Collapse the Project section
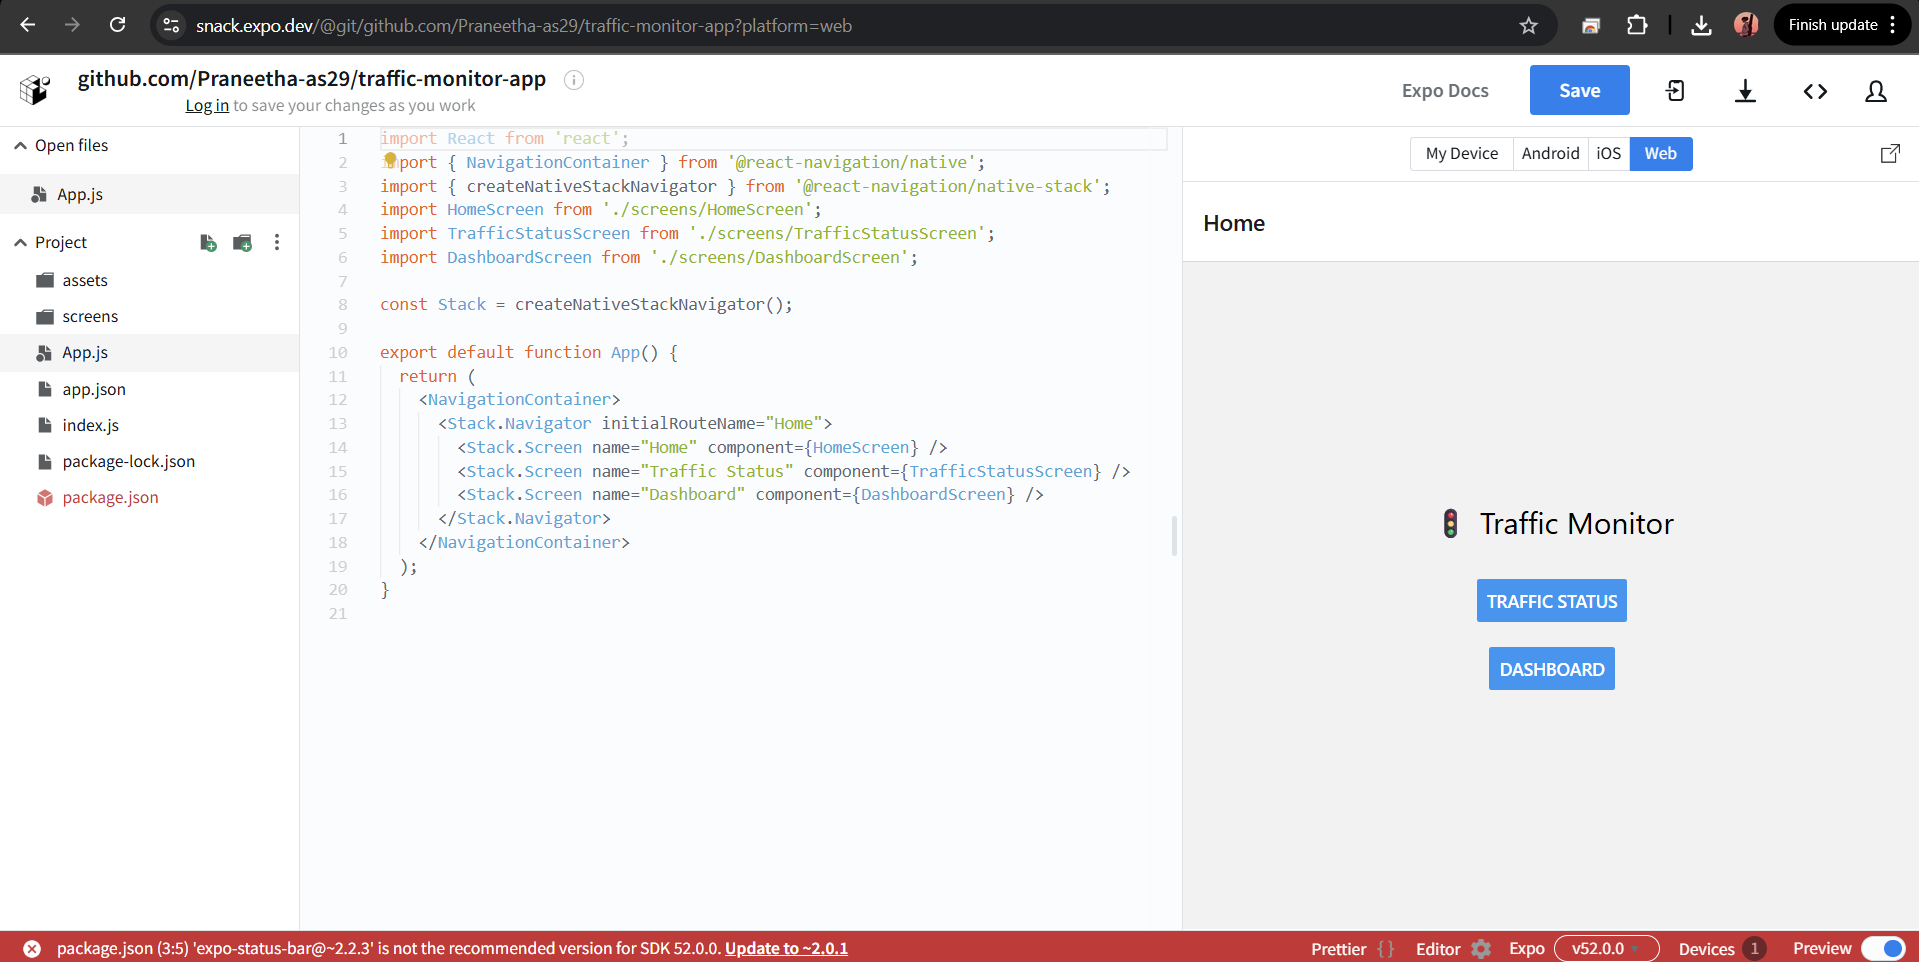1919x962 pixels. [x=20, y=243]
